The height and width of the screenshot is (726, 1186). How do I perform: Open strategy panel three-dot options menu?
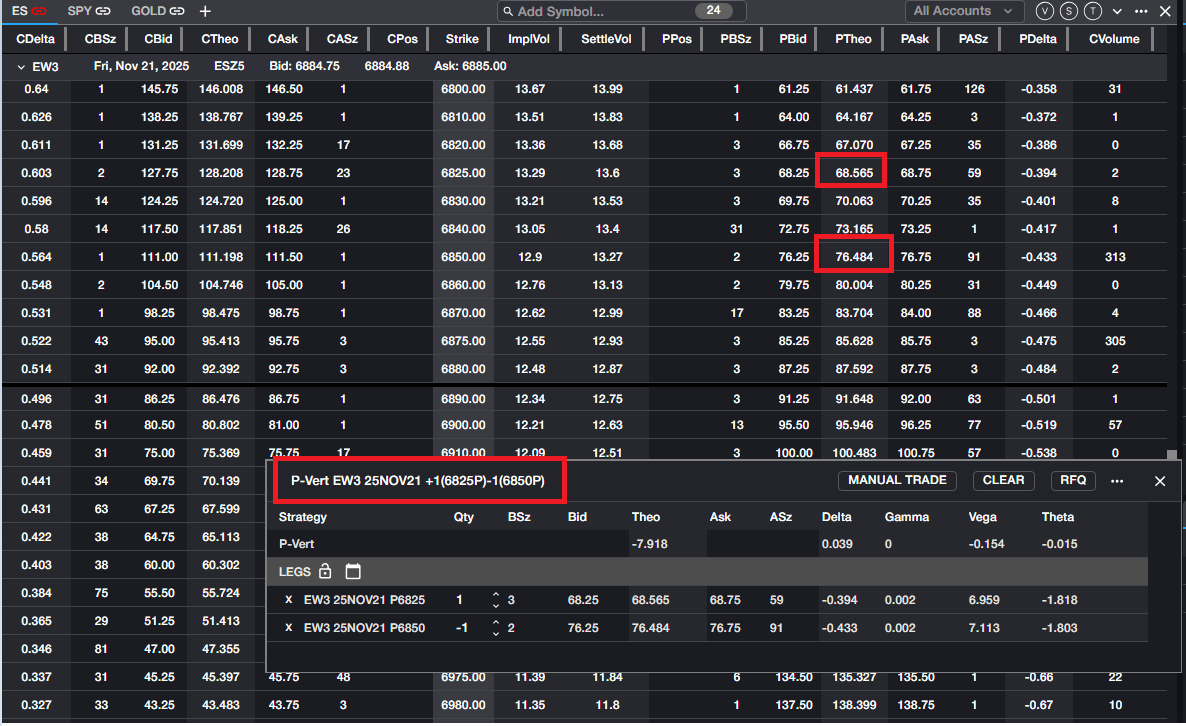click(x=1117, y=480)
